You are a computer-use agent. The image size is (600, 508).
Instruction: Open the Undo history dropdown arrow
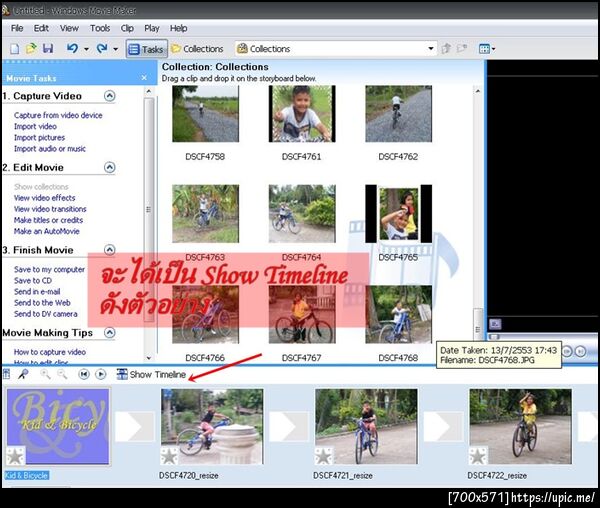[x=86, y=49]
